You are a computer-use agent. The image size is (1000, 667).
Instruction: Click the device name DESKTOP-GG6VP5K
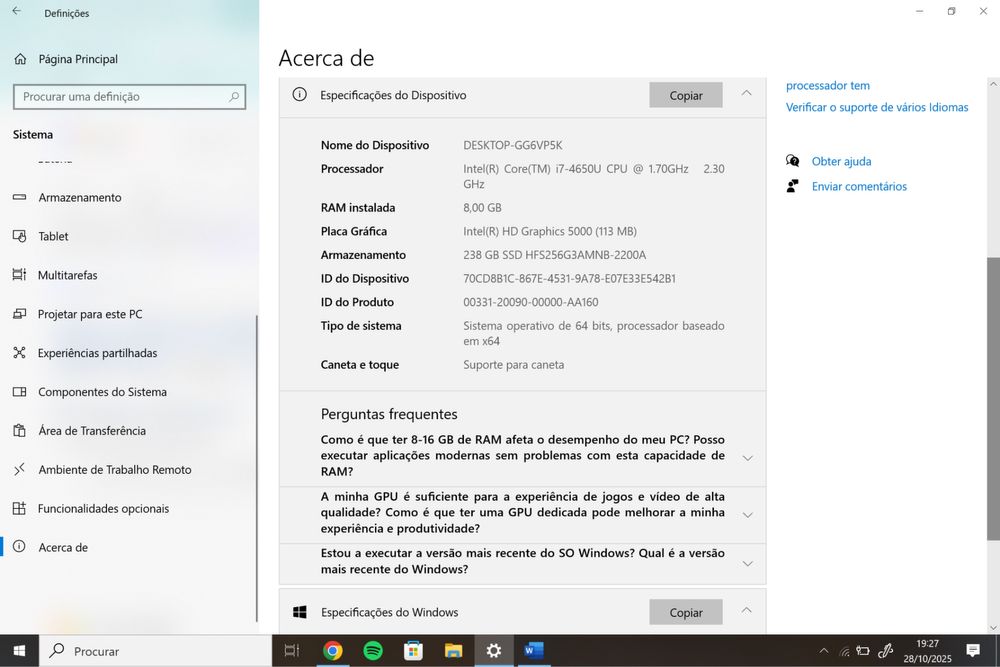[513, 145]
